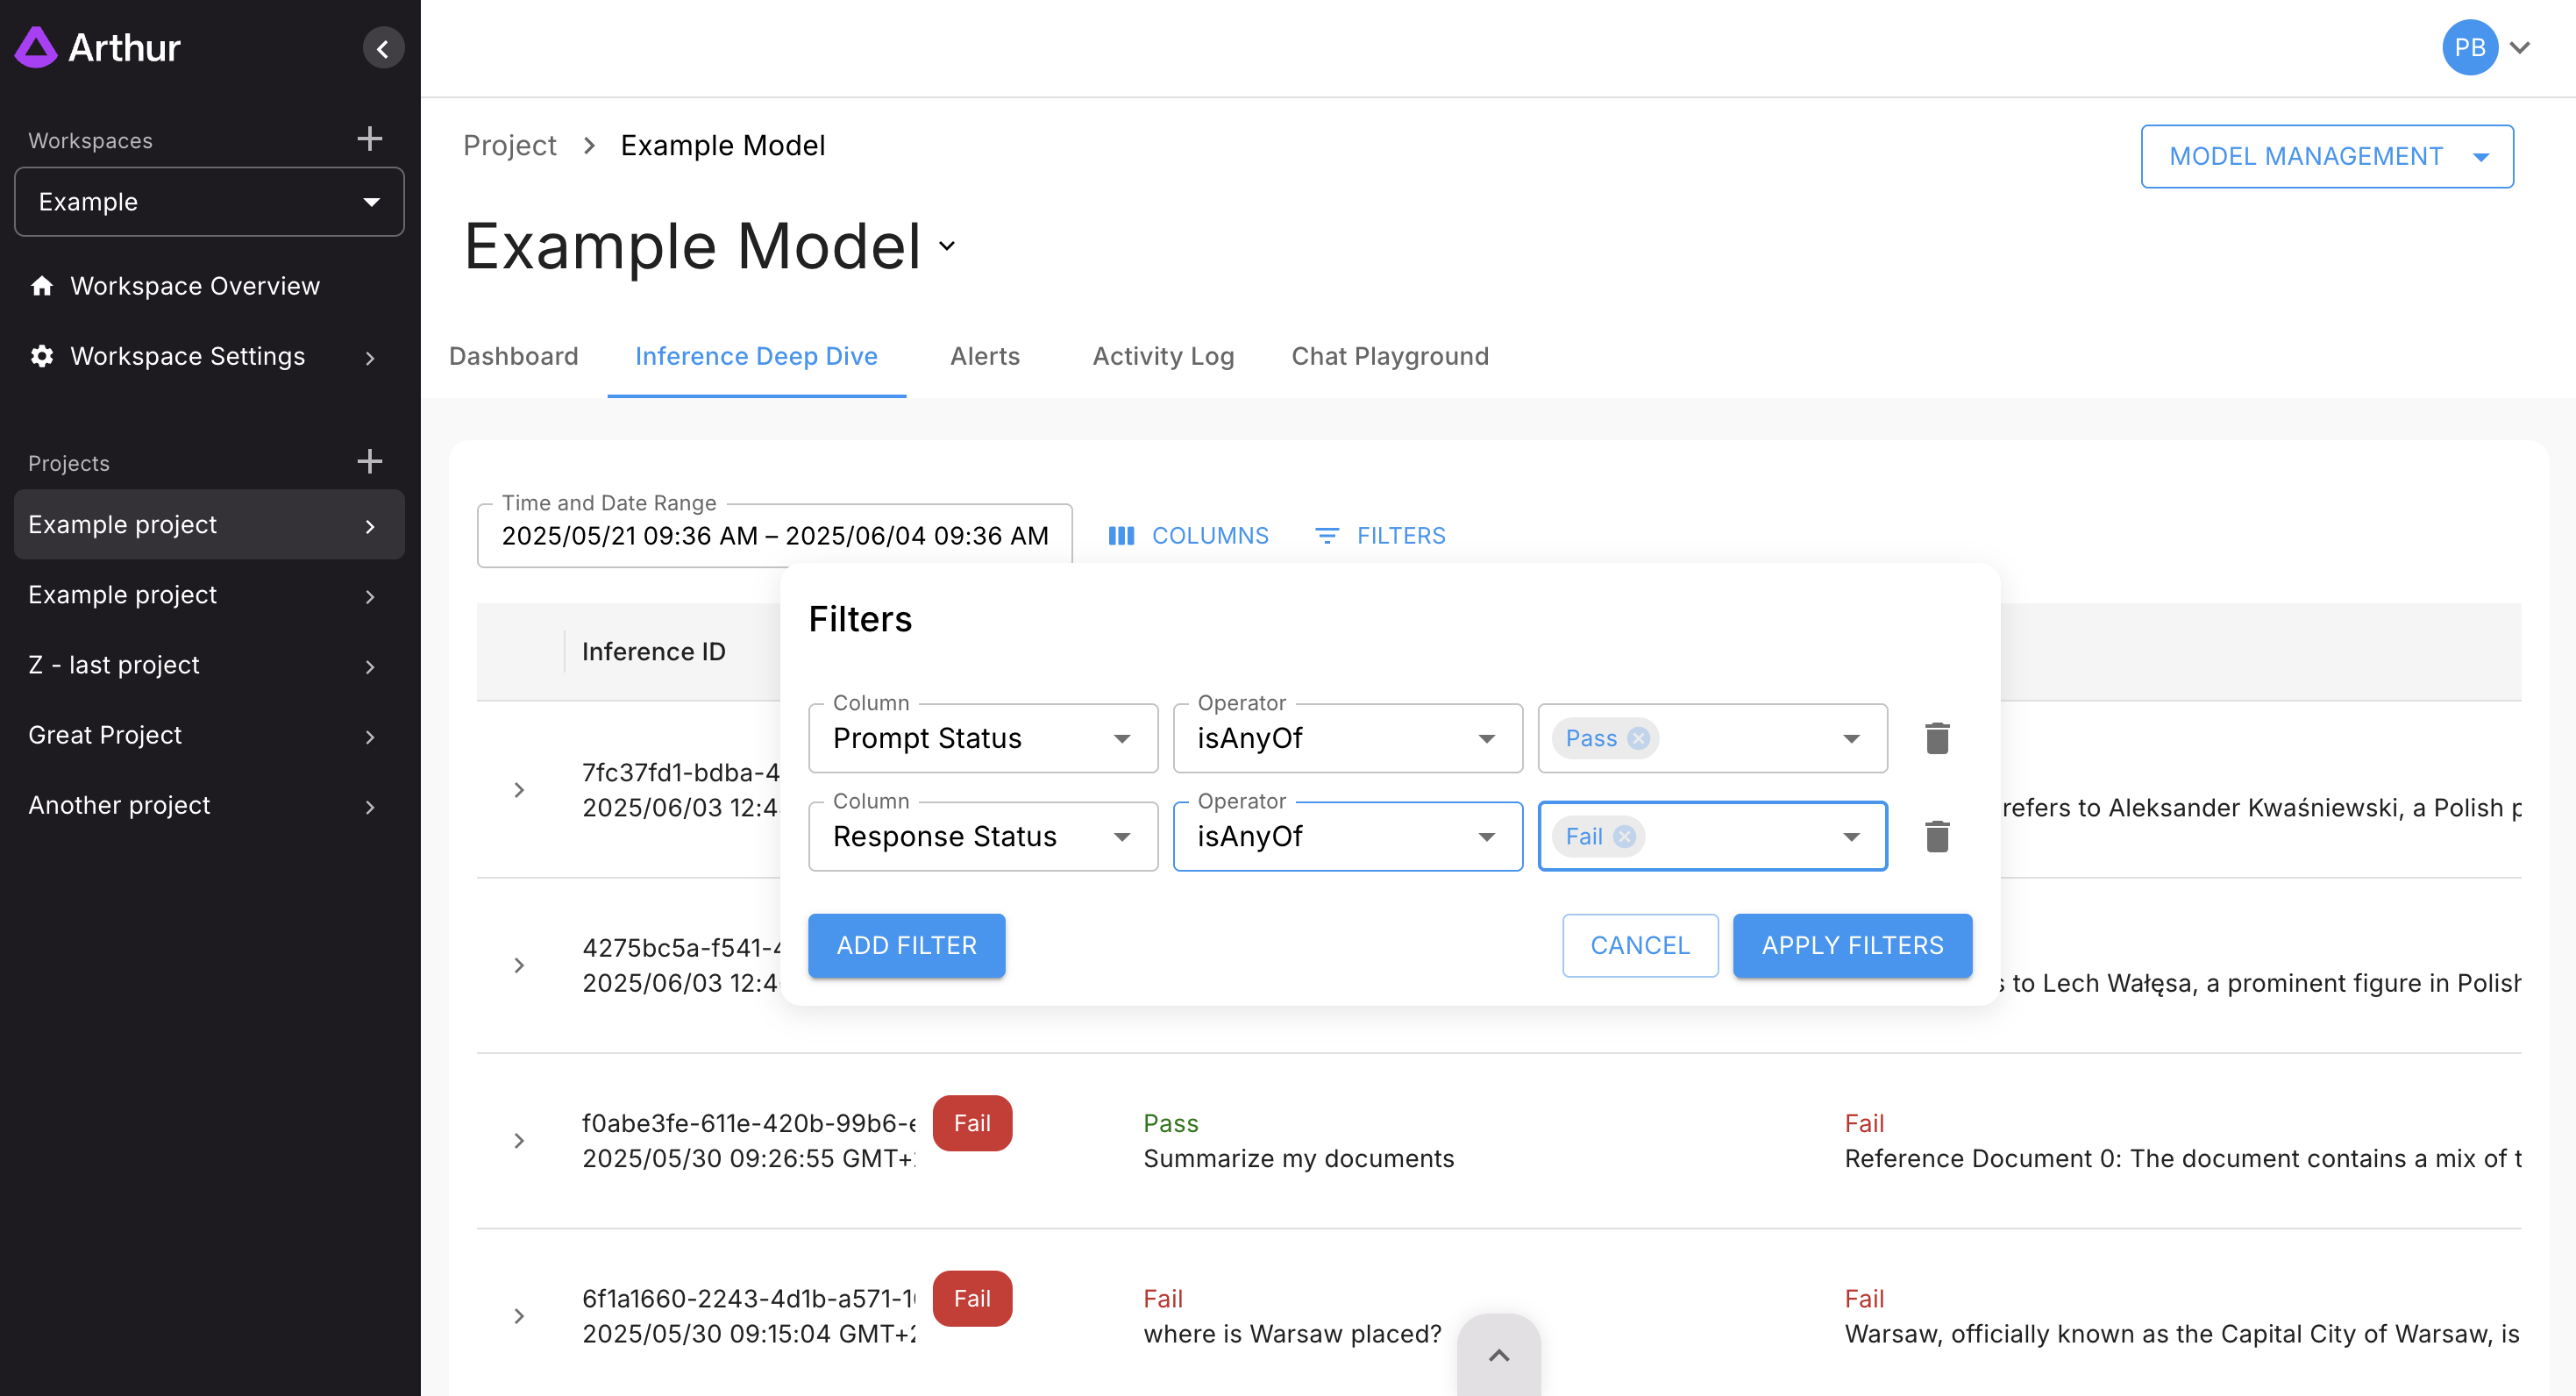Remove the Fail chip from the filter

pyautogui.click(x=1625, y=836)
